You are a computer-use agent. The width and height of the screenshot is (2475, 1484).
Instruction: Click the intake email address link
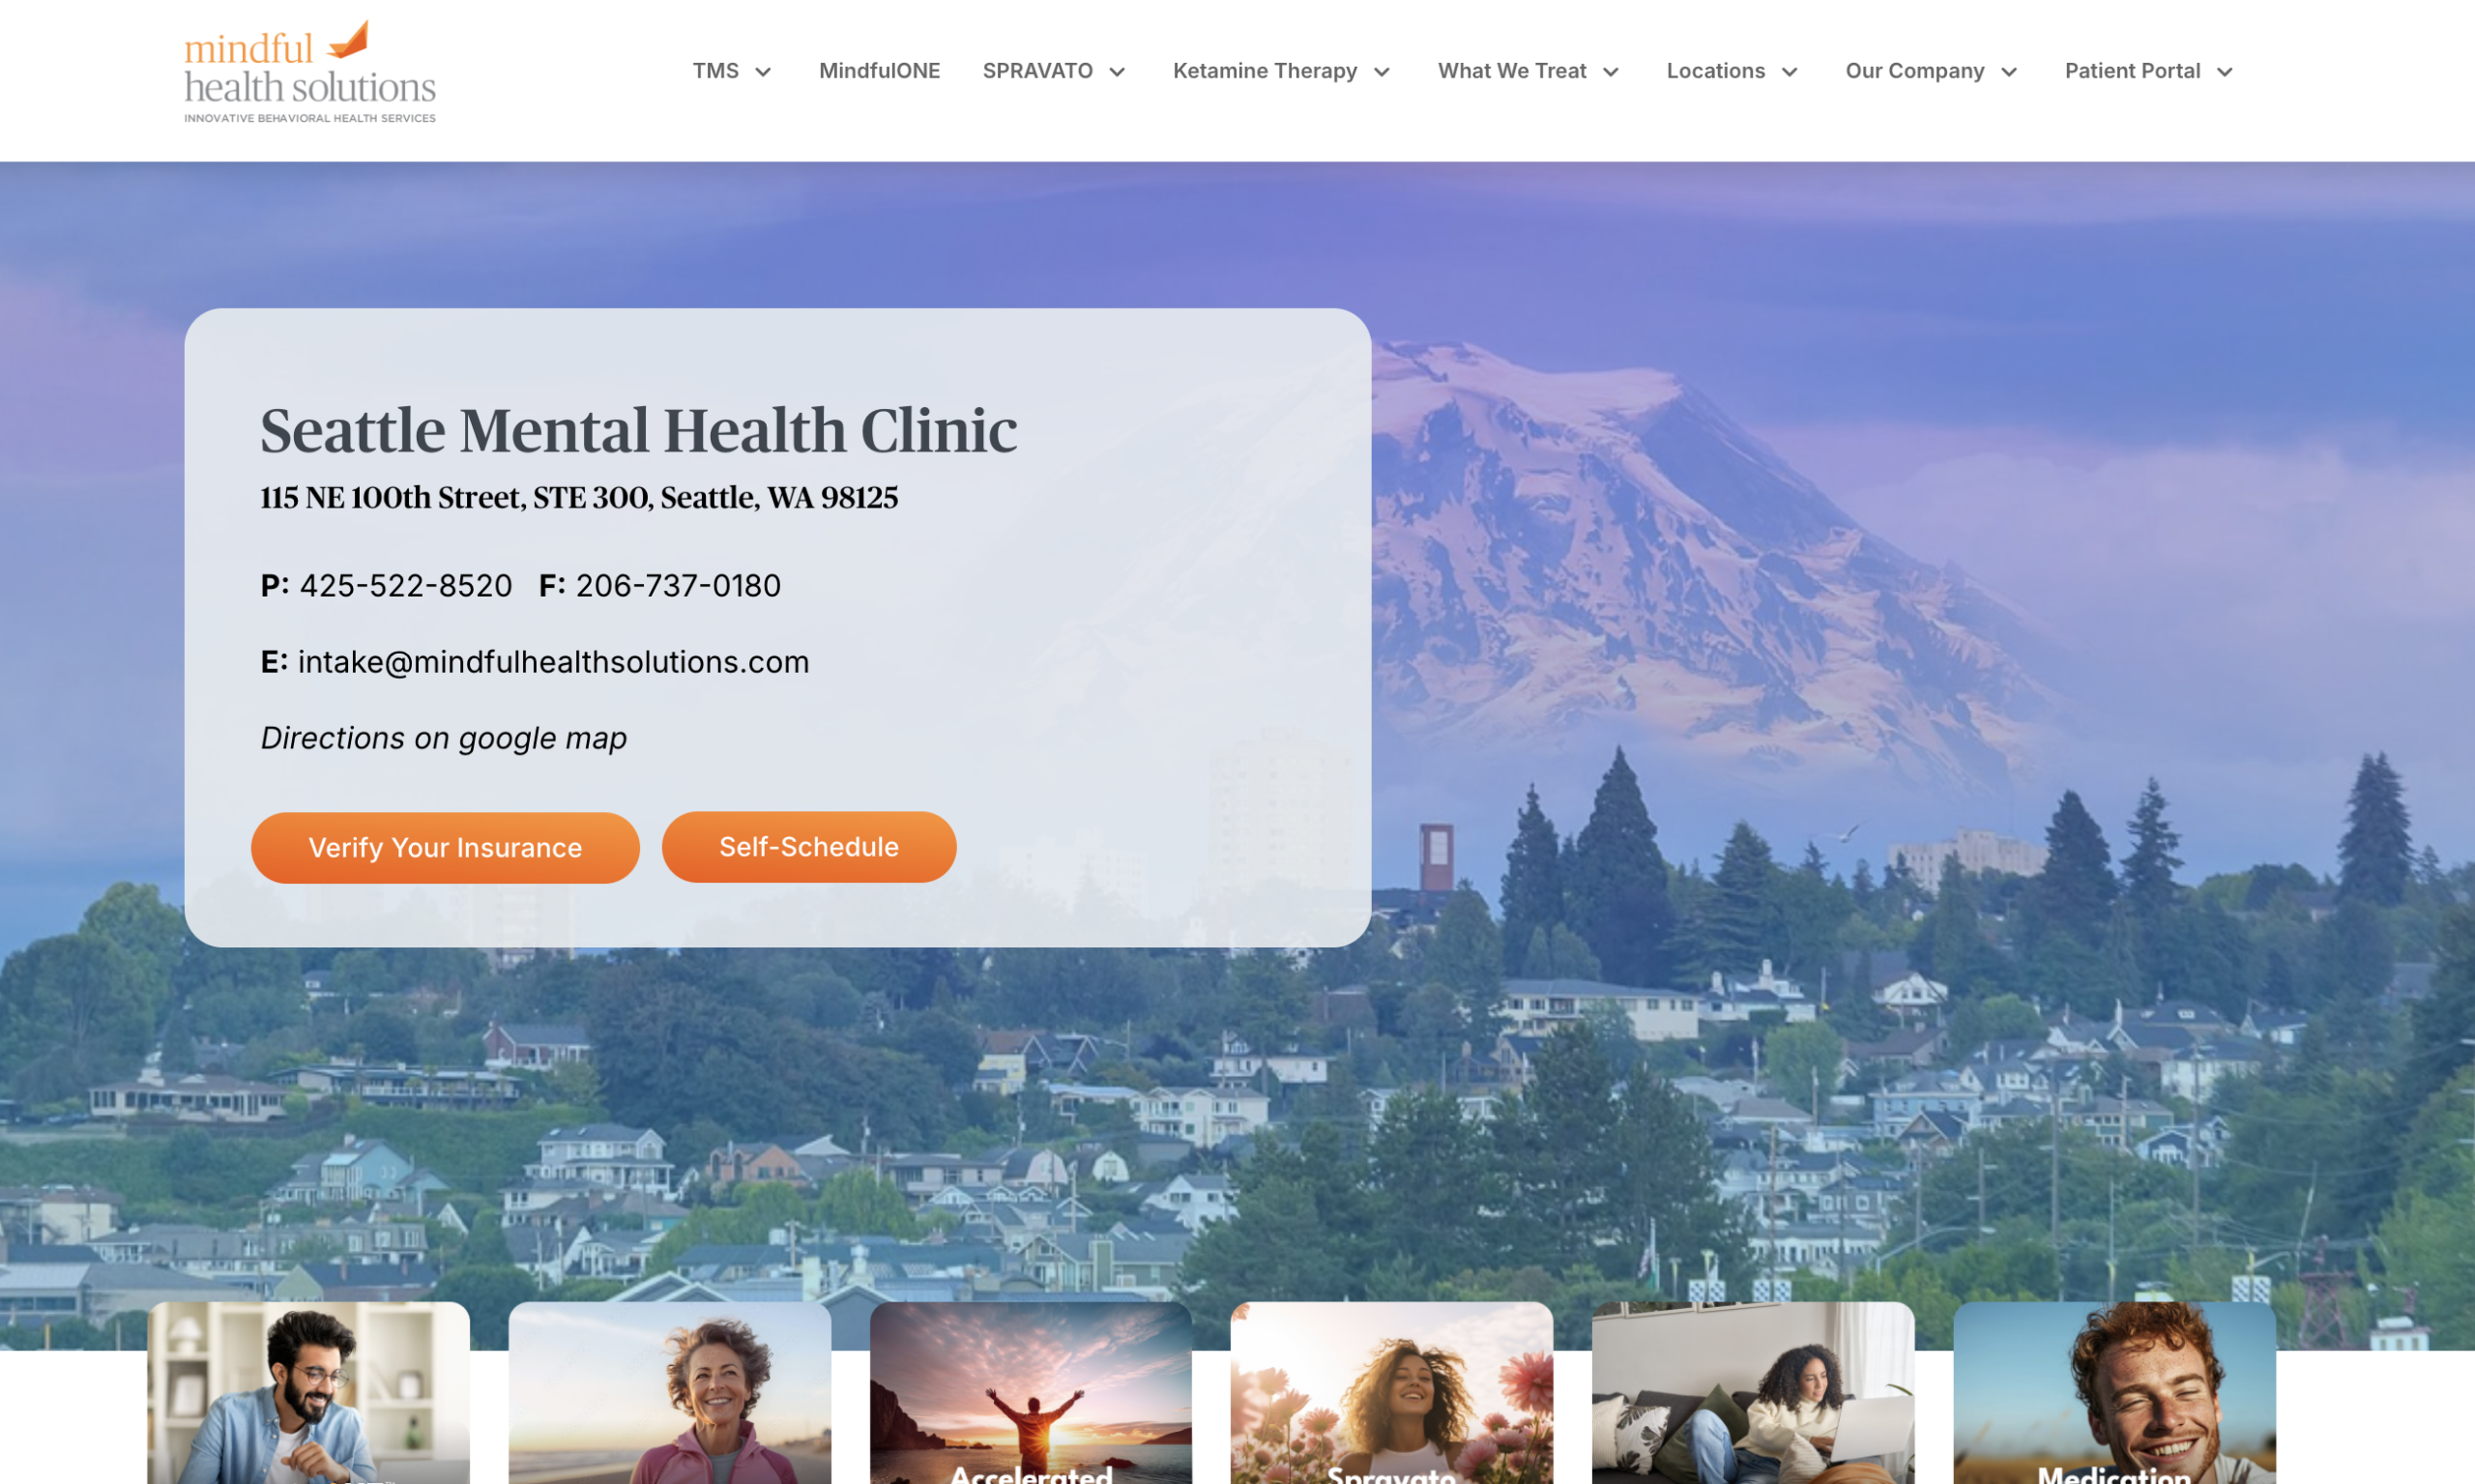553,662
